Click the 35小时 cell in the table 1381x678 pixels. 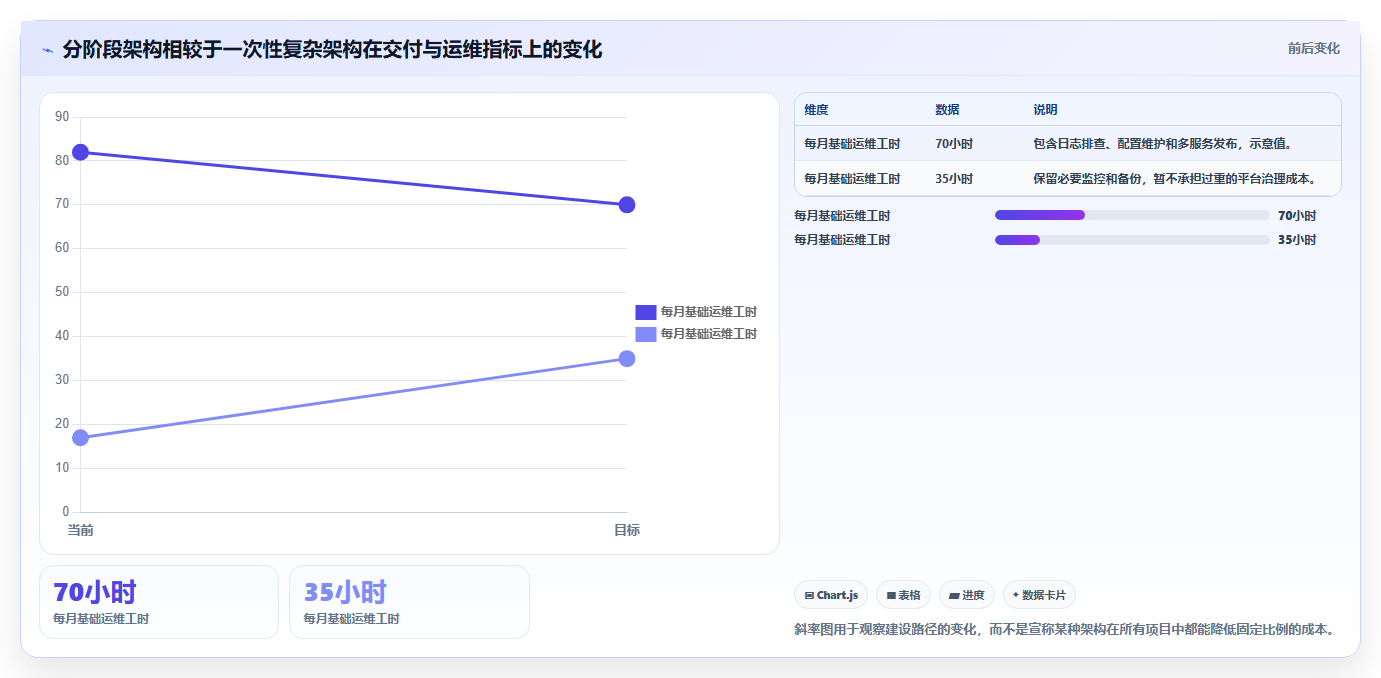tap(954, 179)
